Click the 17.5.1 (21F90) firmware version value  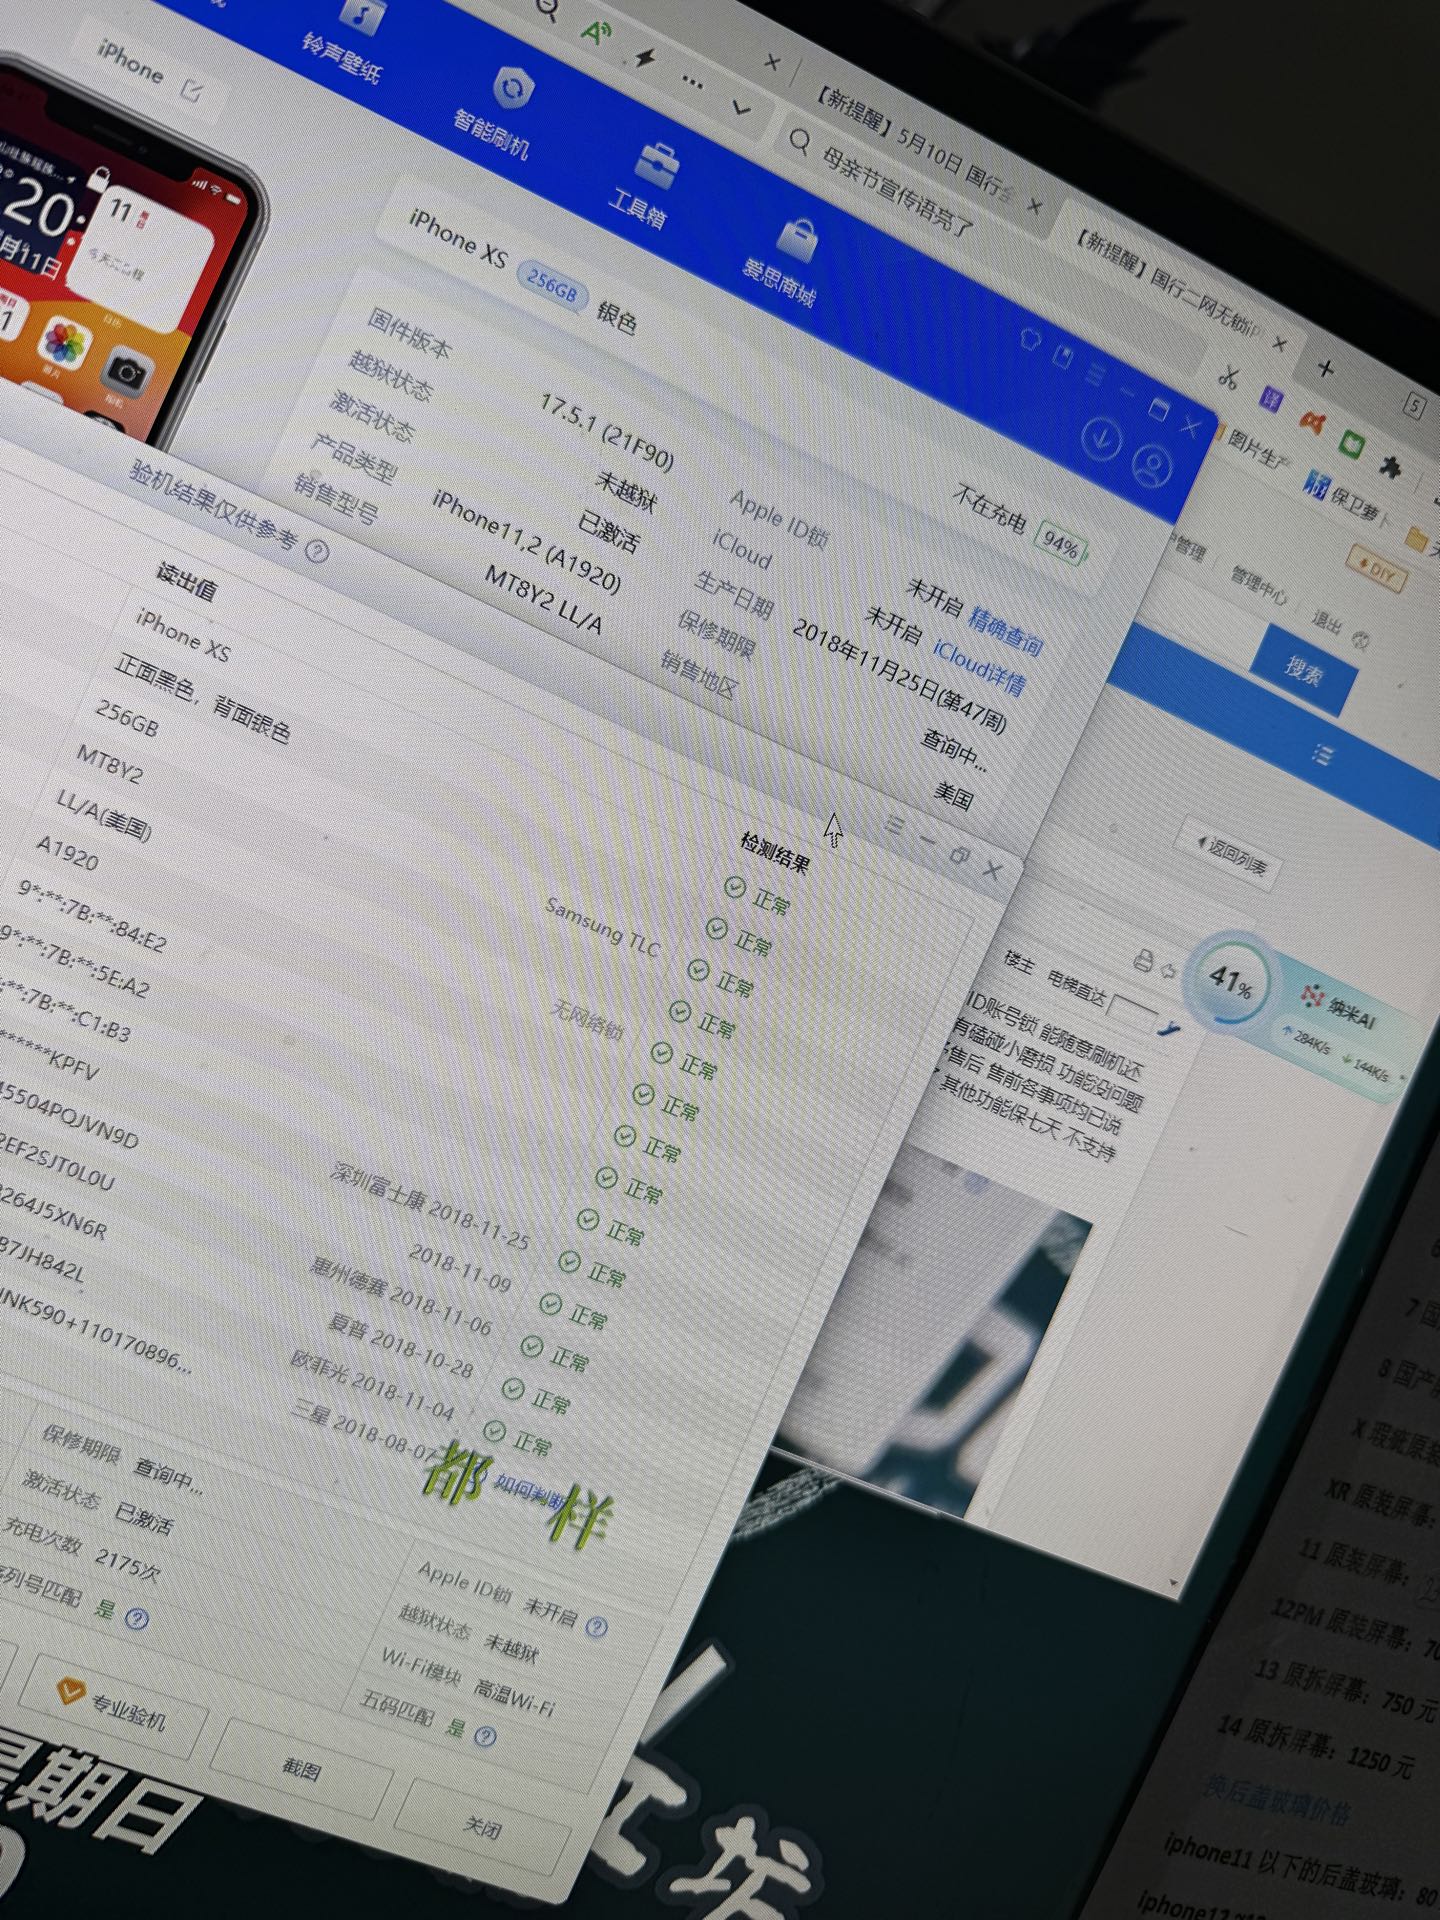(x=607, y=433)
